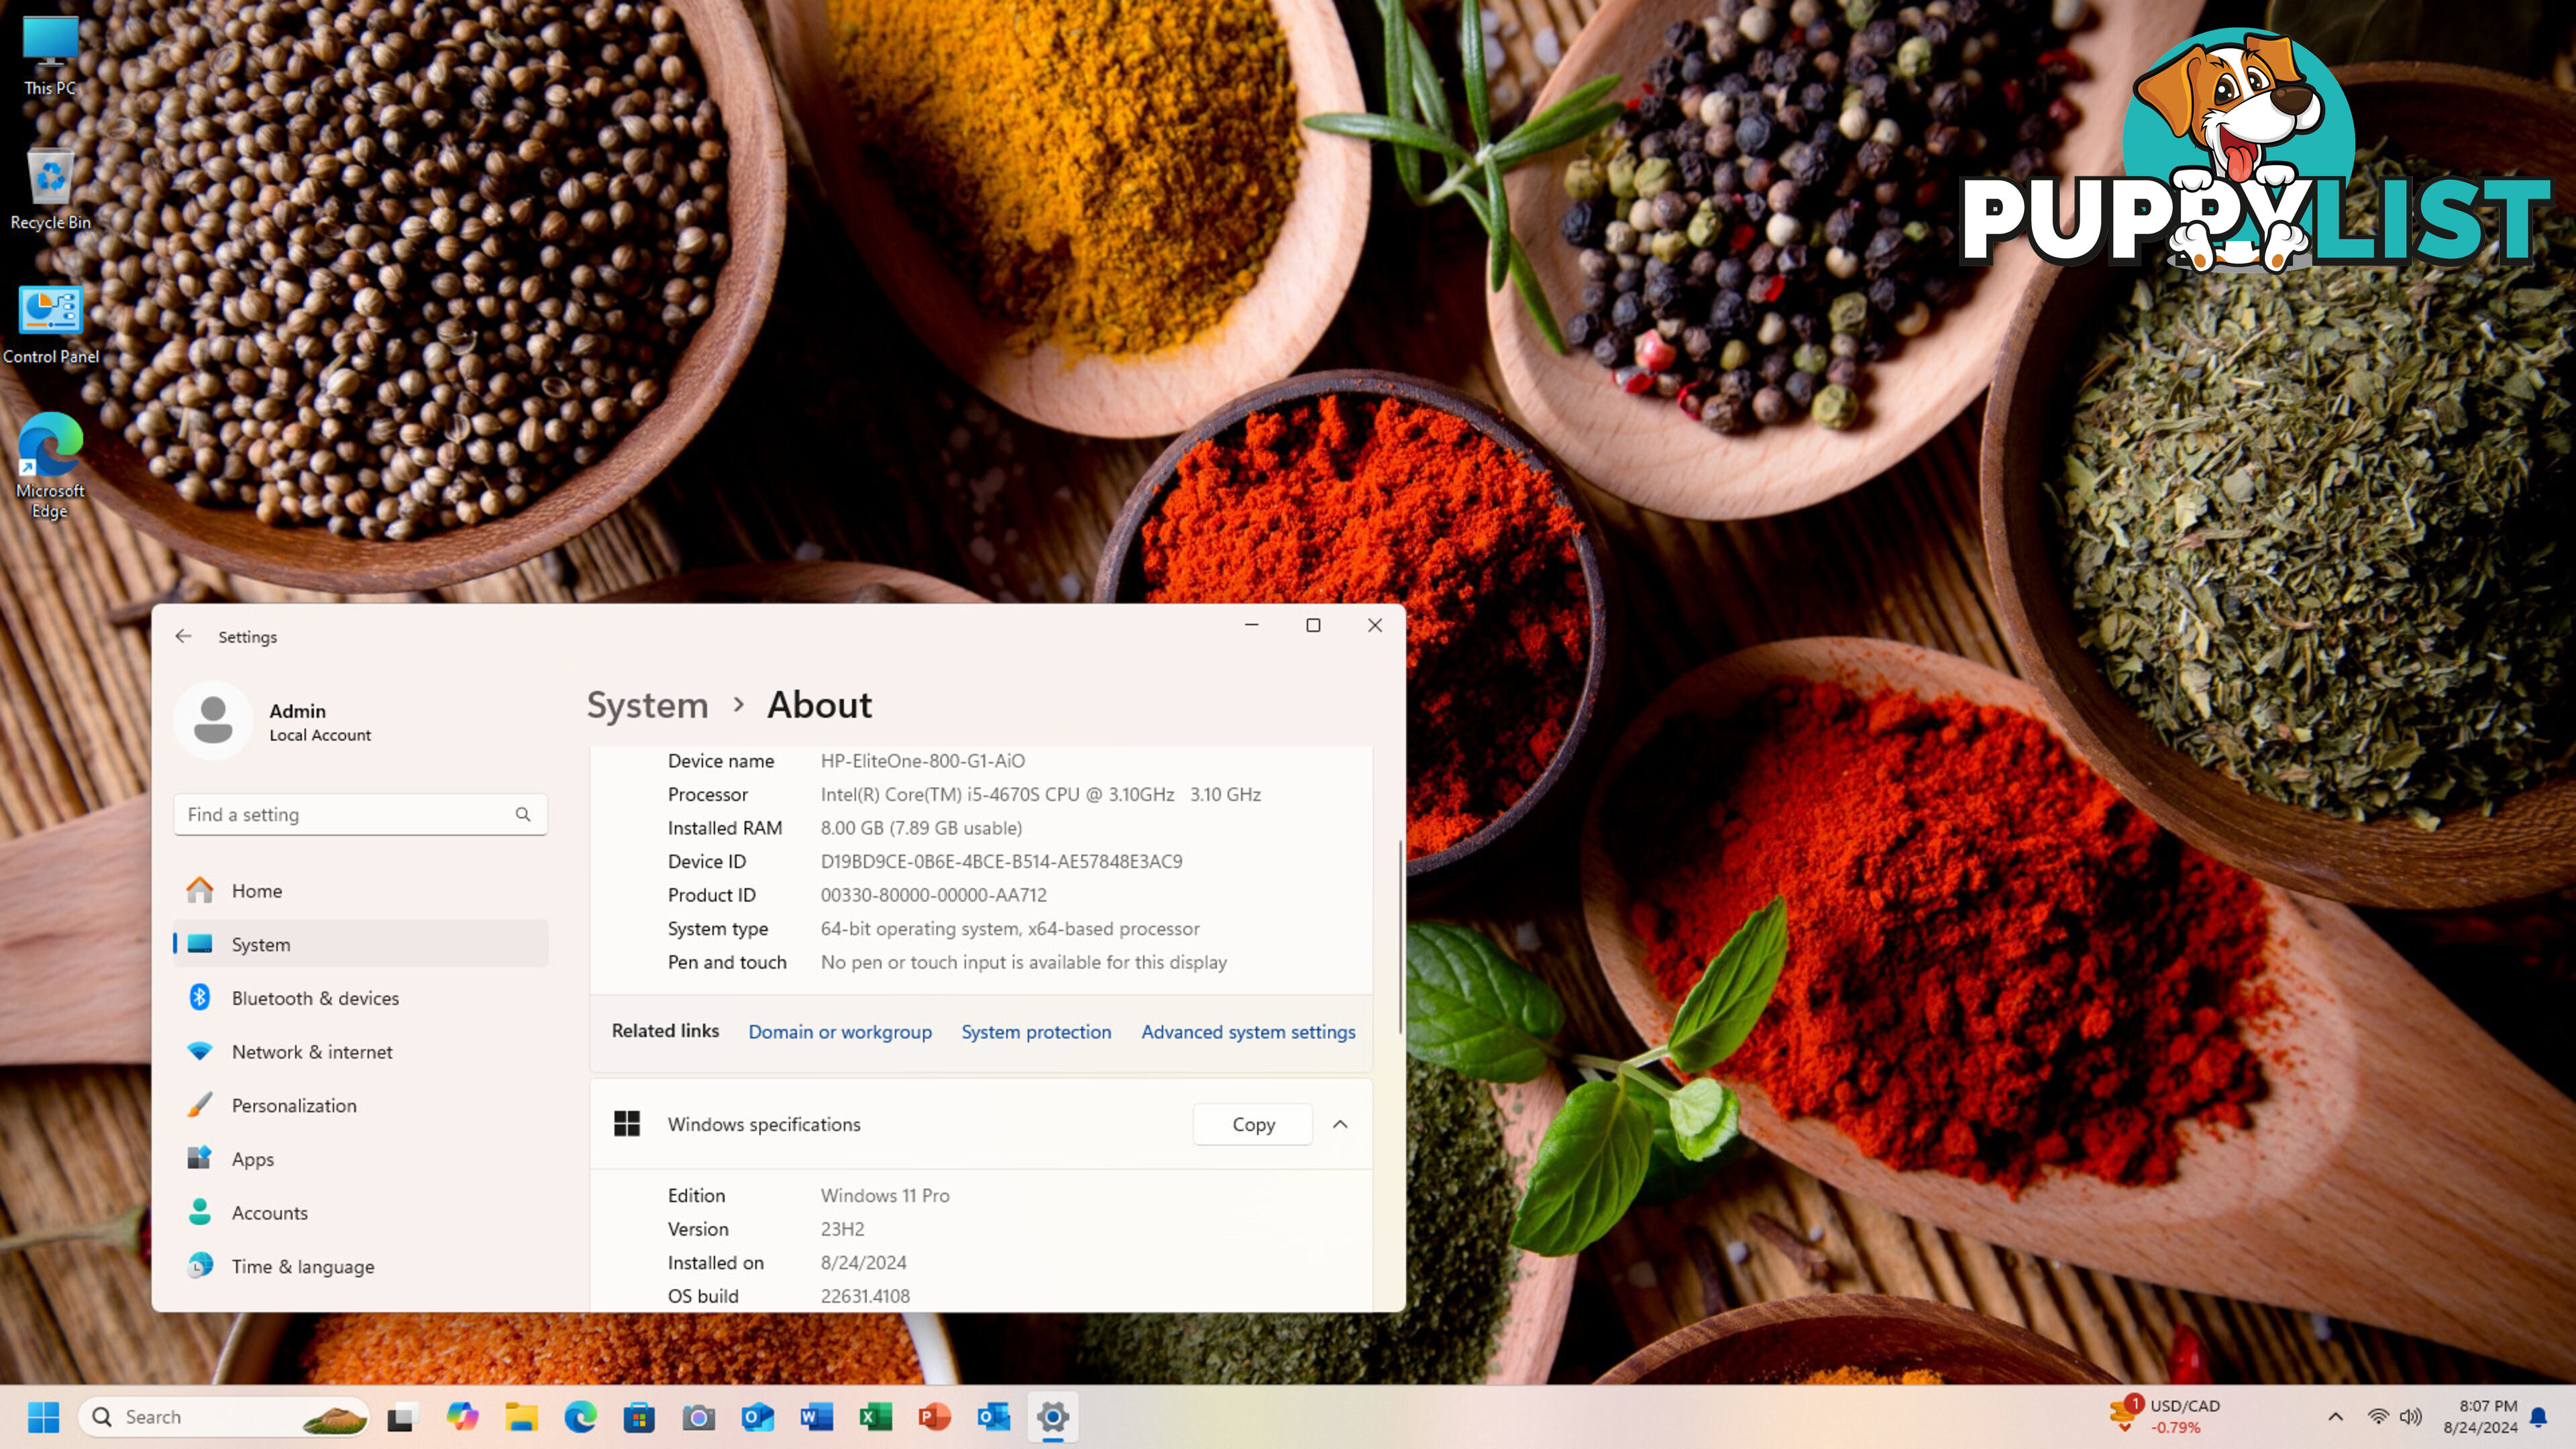Select the Pen and touch value text
The width and height of the screenshot is (2576, 1449).
pyautogui.click(x=1023, y=962)
